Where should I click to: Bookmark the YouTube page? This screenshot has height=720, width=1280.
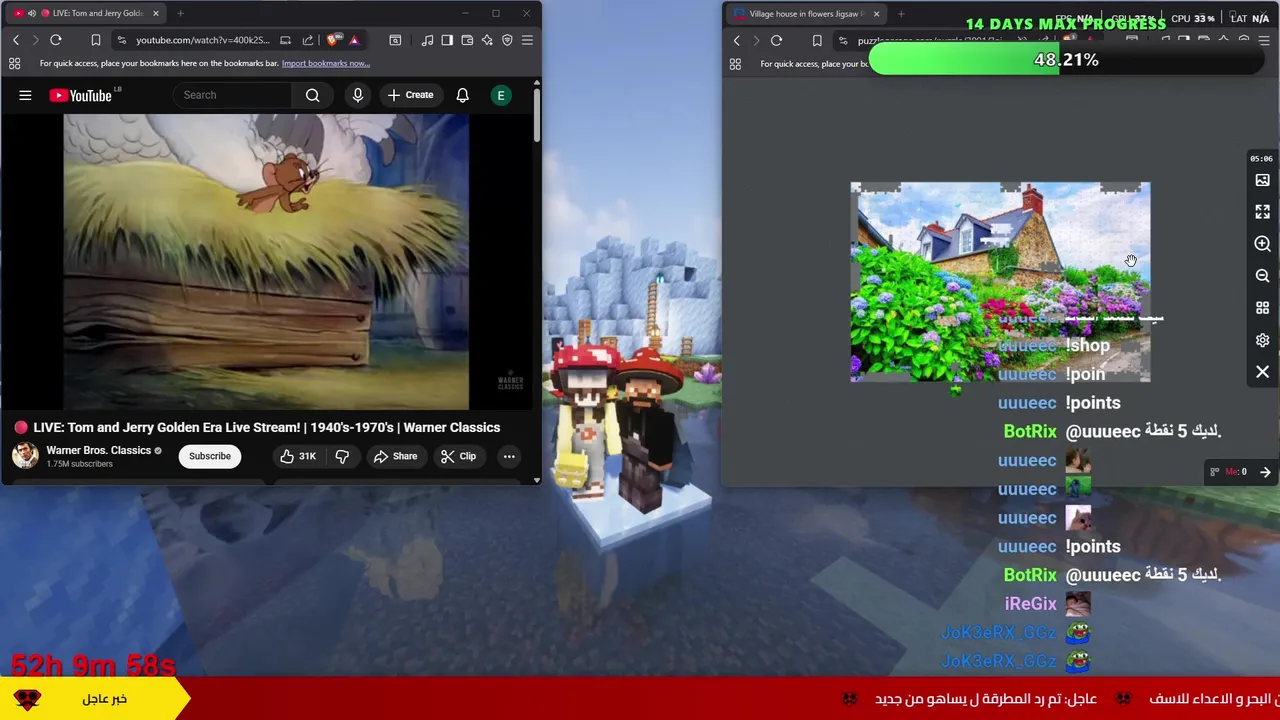pyautogui.click(x=96, y=40)
